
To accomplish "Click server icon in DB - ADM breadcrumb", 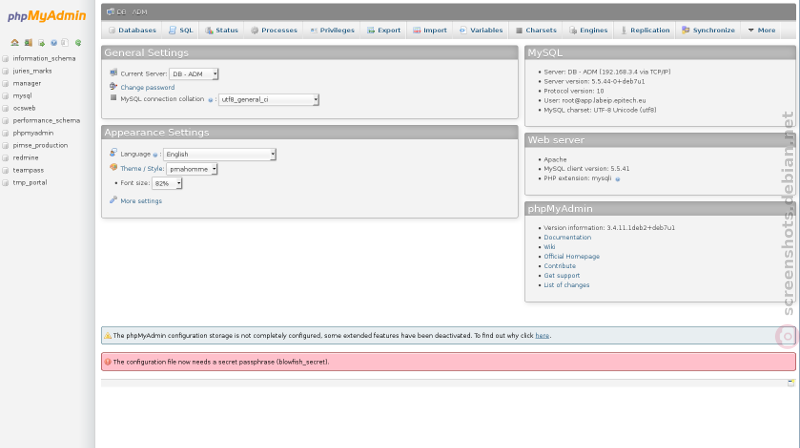I will click(x=110, y=11).
